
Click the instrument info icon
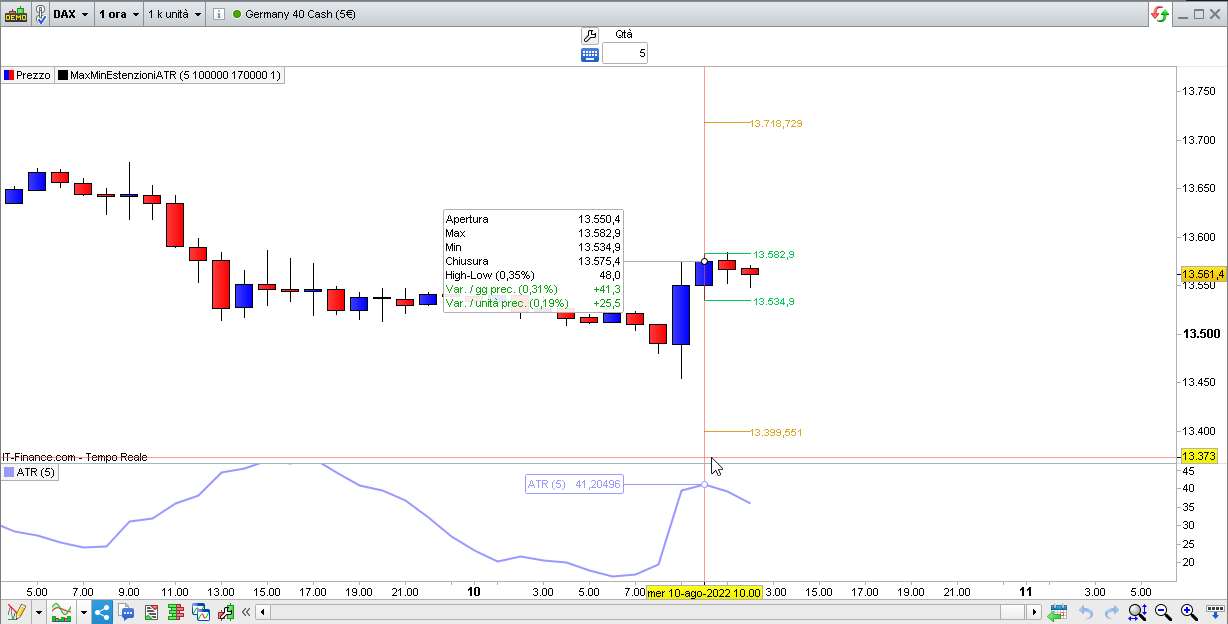pyautogui.click(x=217, y=14)
